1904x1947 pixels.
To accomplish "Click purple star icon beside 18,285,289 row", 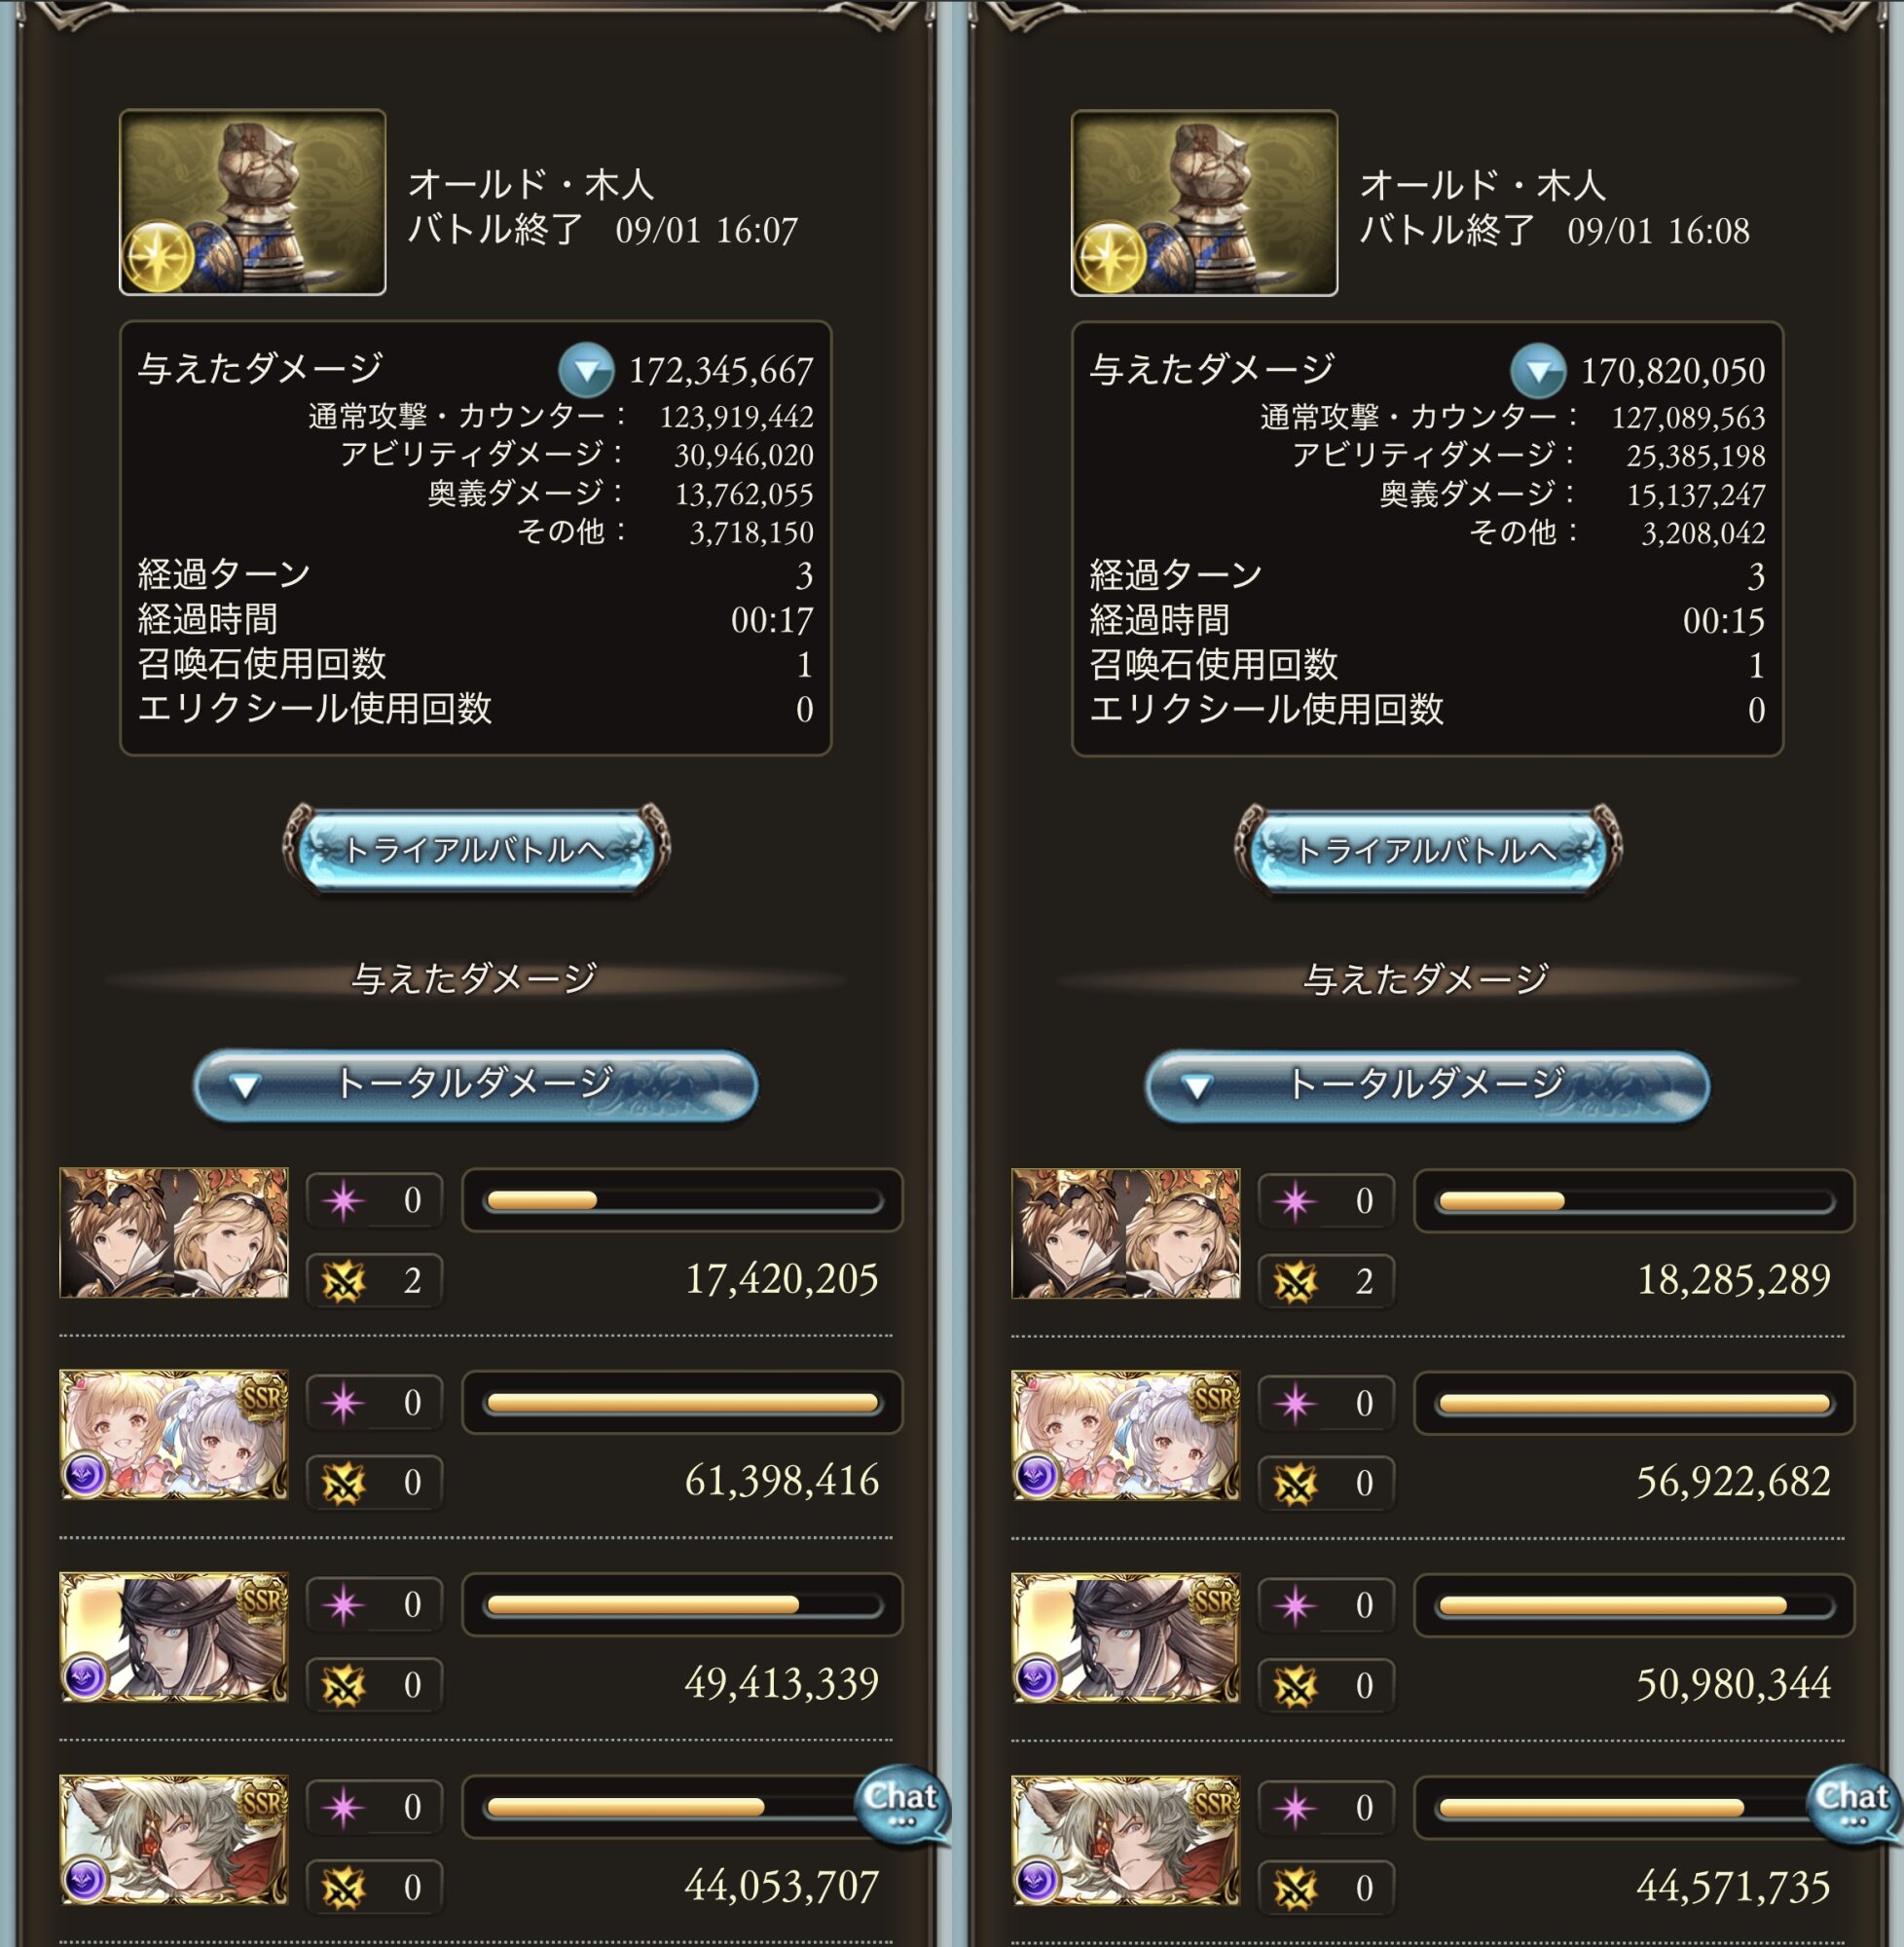I will (1295, 1201).
